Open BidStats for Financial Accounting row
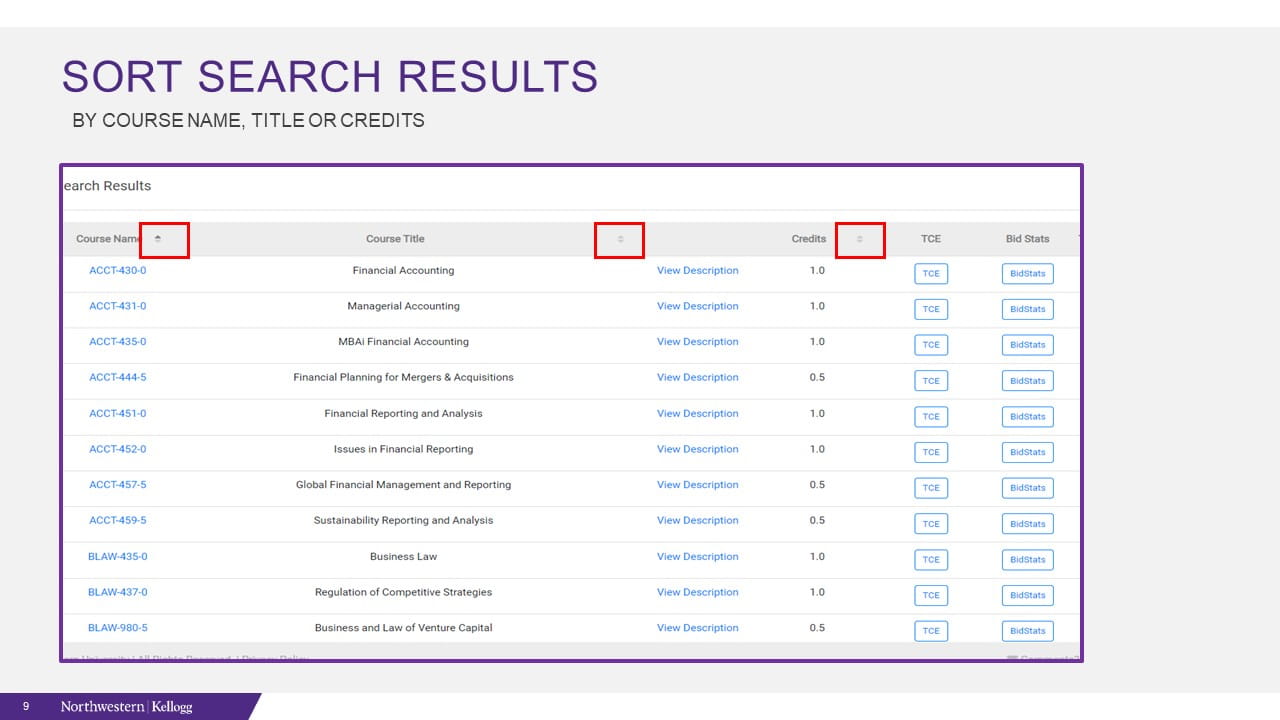The height and width of the screenshot is (720, 1280). pyautogui.click(x=1027, y=274)
